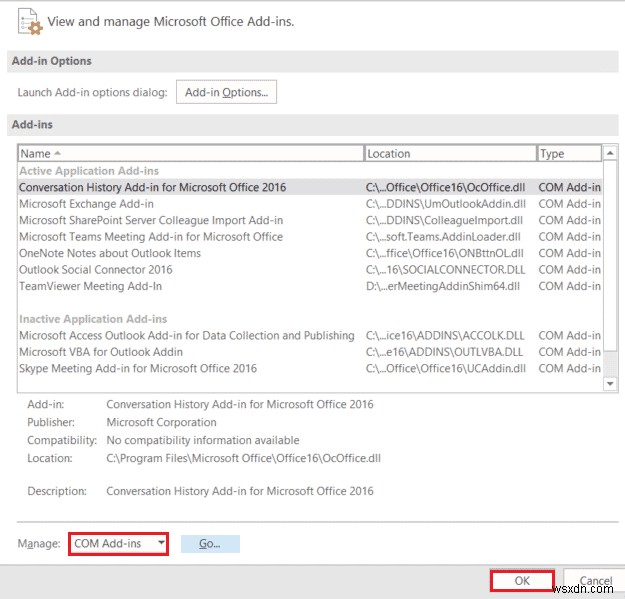Click the add-ins gear document icon
This screenshot has height=599, width=625.
[30, 22]
